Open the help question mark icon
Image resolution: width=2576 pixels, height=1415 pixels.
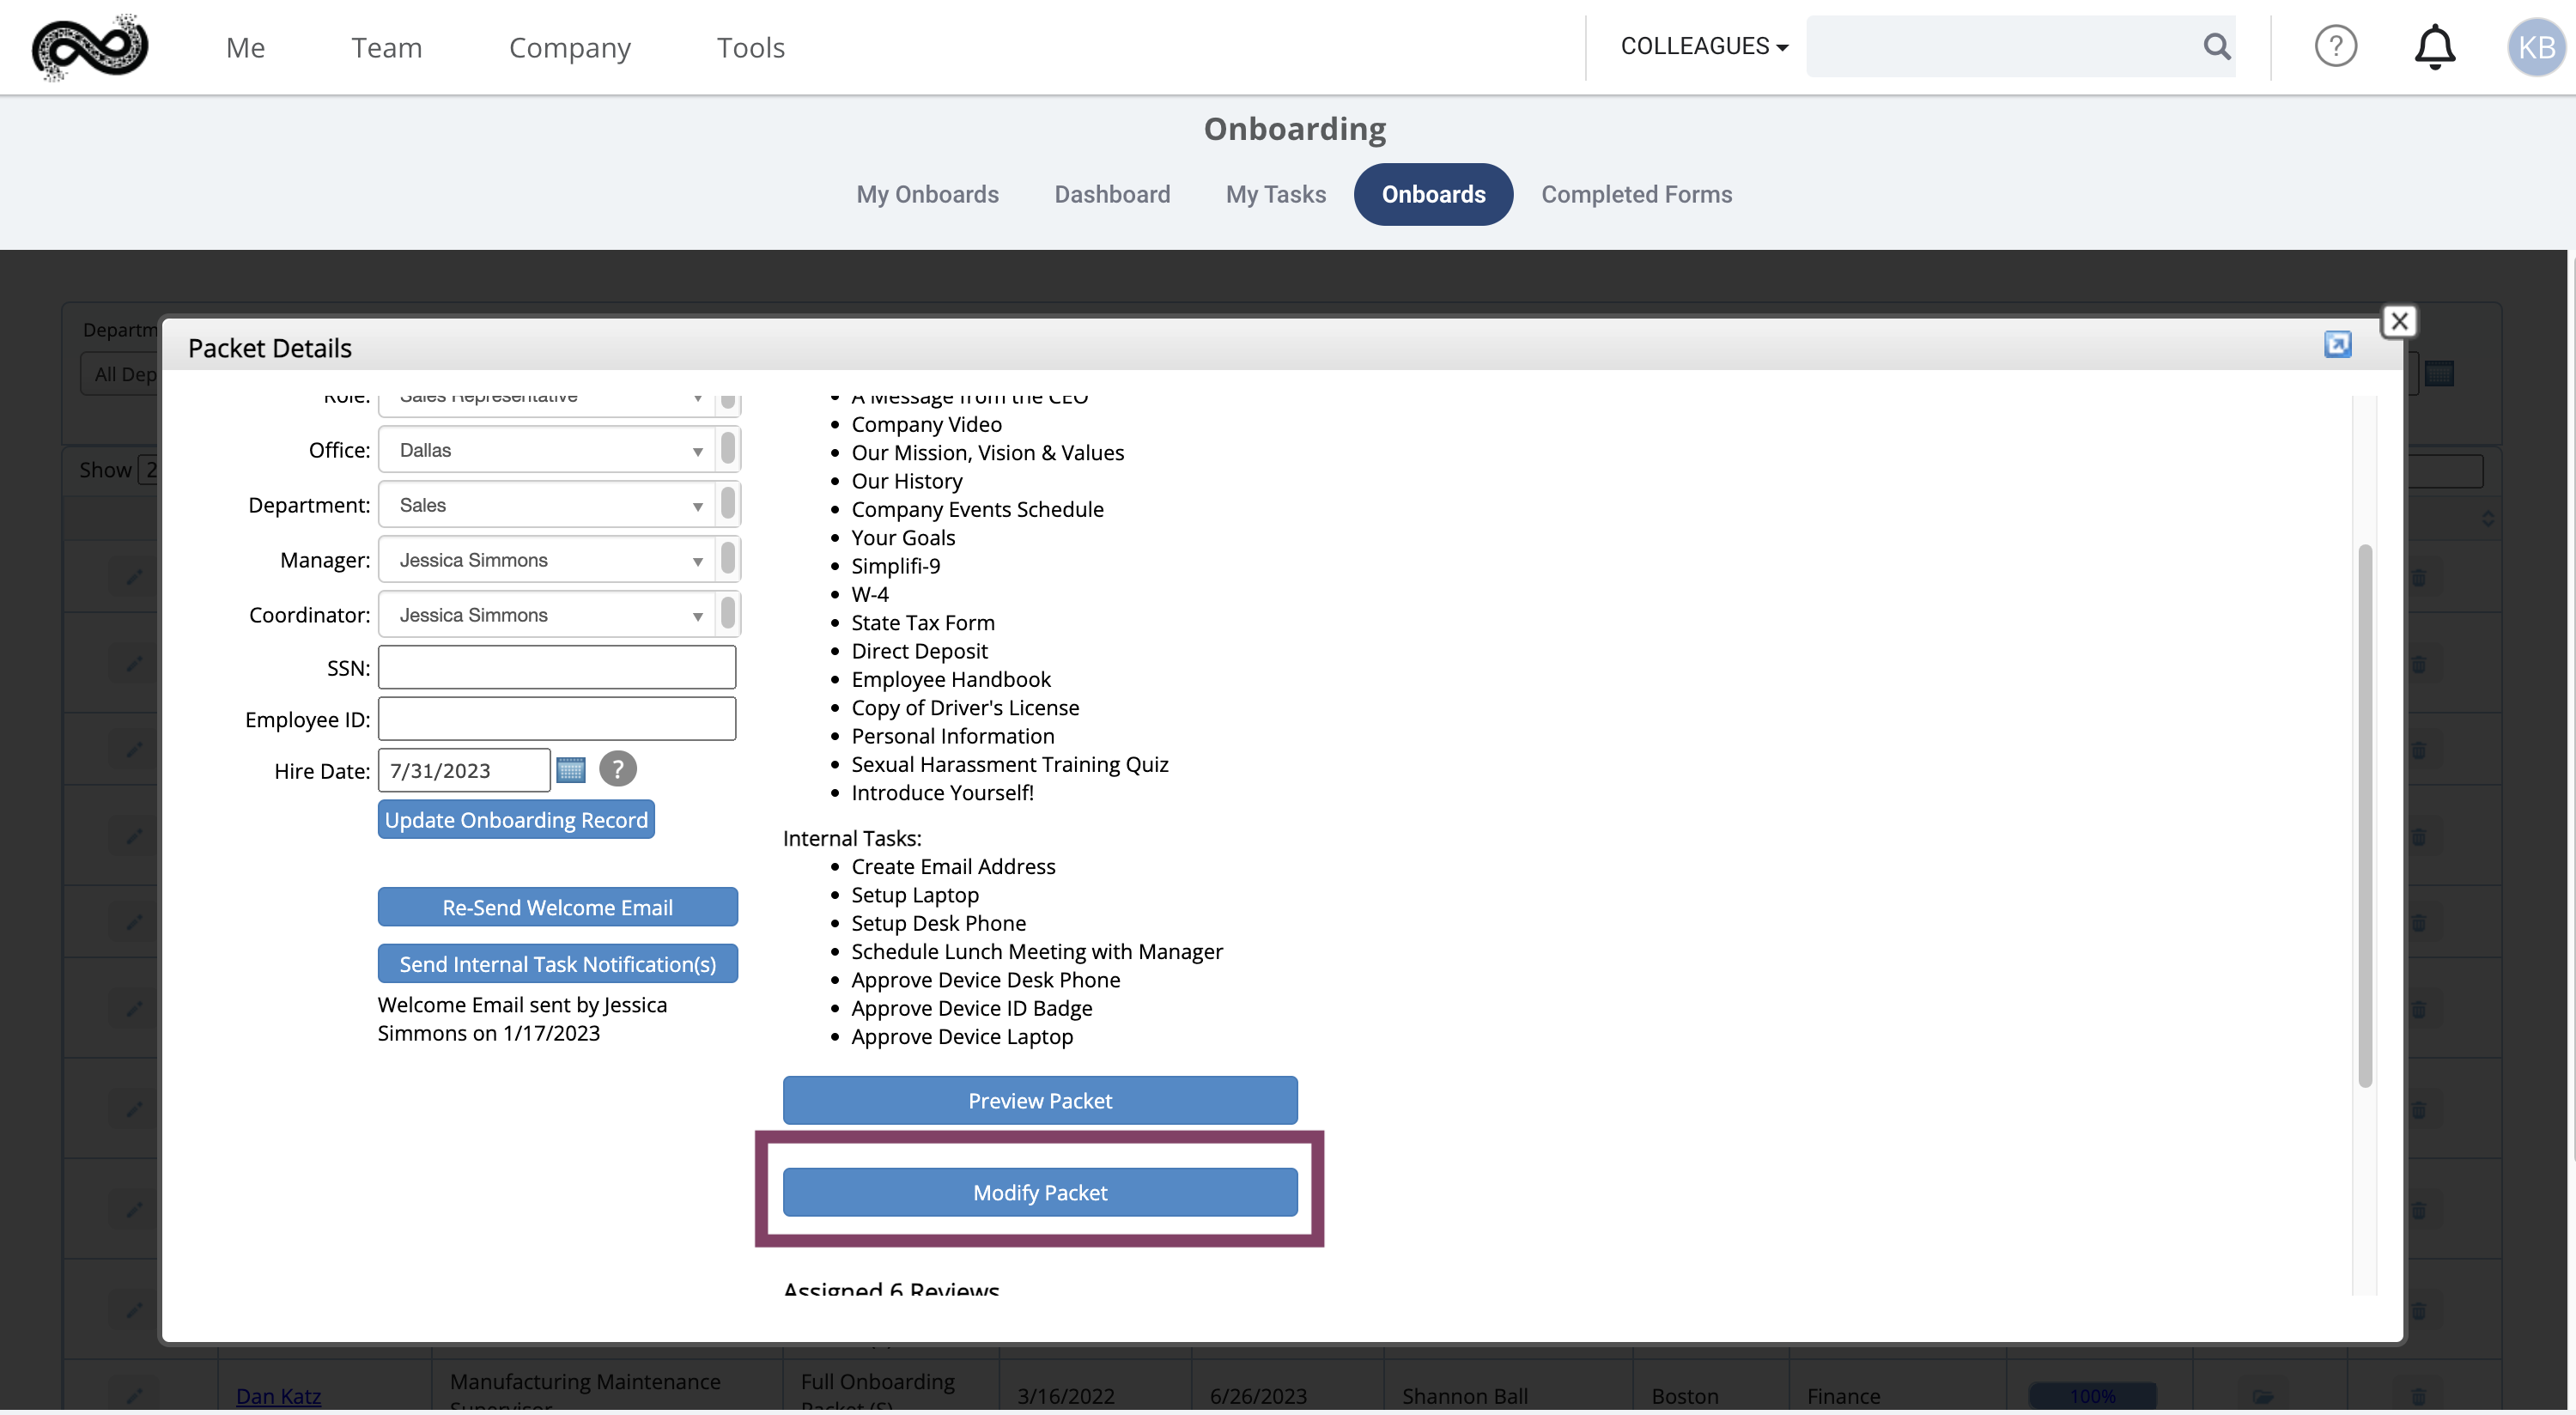(2335, 46)
